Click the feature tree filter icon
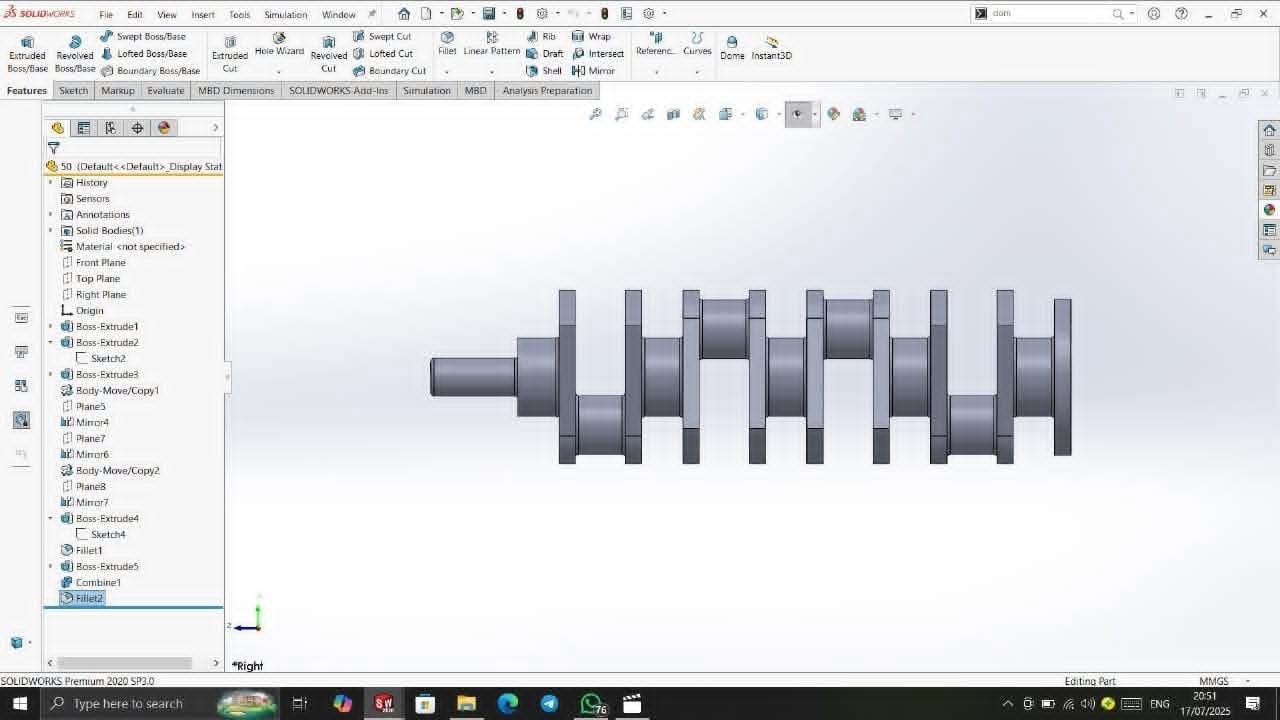This screenshot has height=720, width=1280. click(x=54, y=148)
